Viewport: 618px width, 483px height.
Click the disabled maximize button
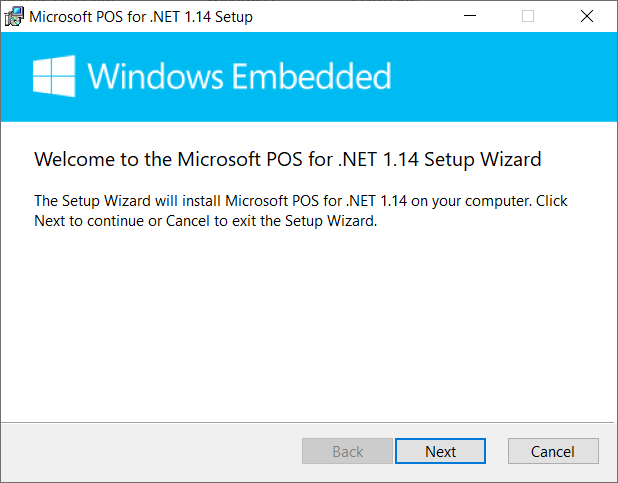pos(528,16)
